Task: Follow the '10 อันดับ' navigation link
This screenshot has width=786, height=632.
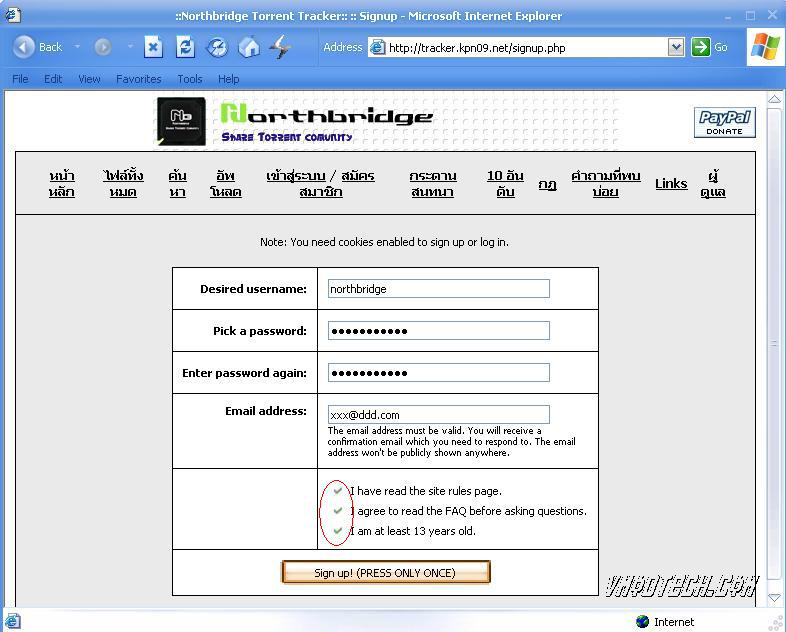Action: 505,183
